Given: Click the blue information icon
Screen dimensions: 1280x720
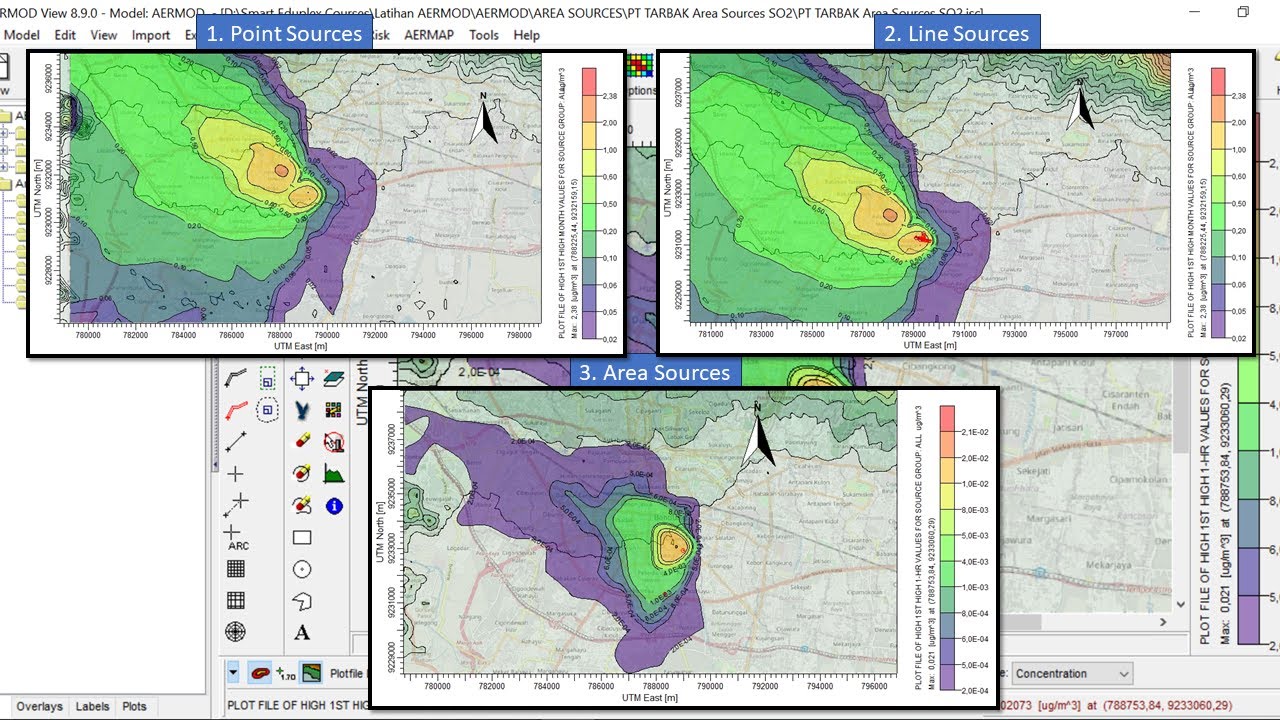Looking at the screenshot, I should click(334, 506).
